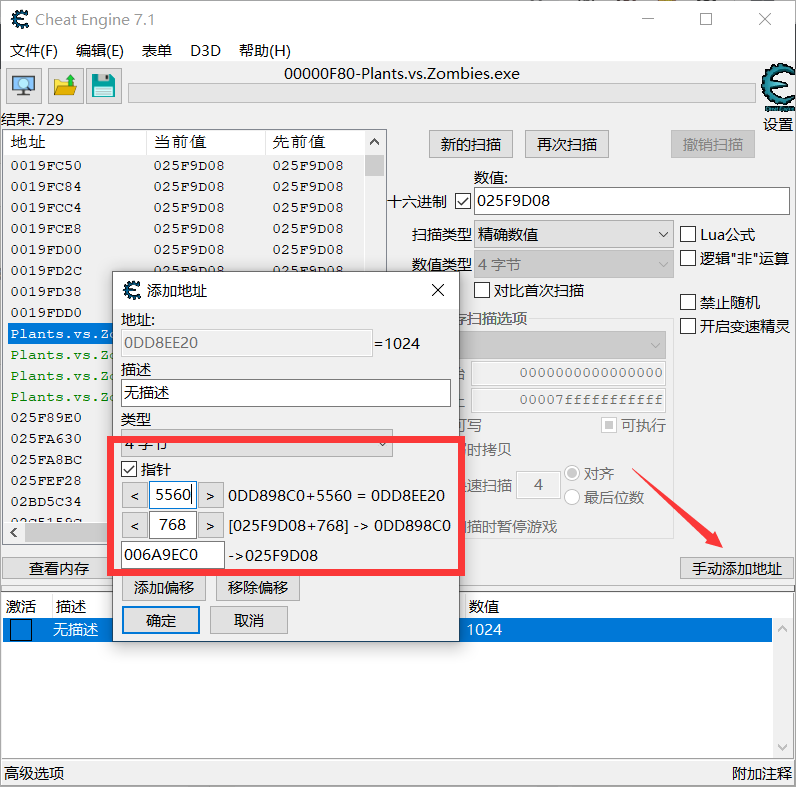Image resolution: width=796 pixels, height=787 pixels.
Task: Click 附加注释 at the bottom right
Action: (x=761, y=773)
